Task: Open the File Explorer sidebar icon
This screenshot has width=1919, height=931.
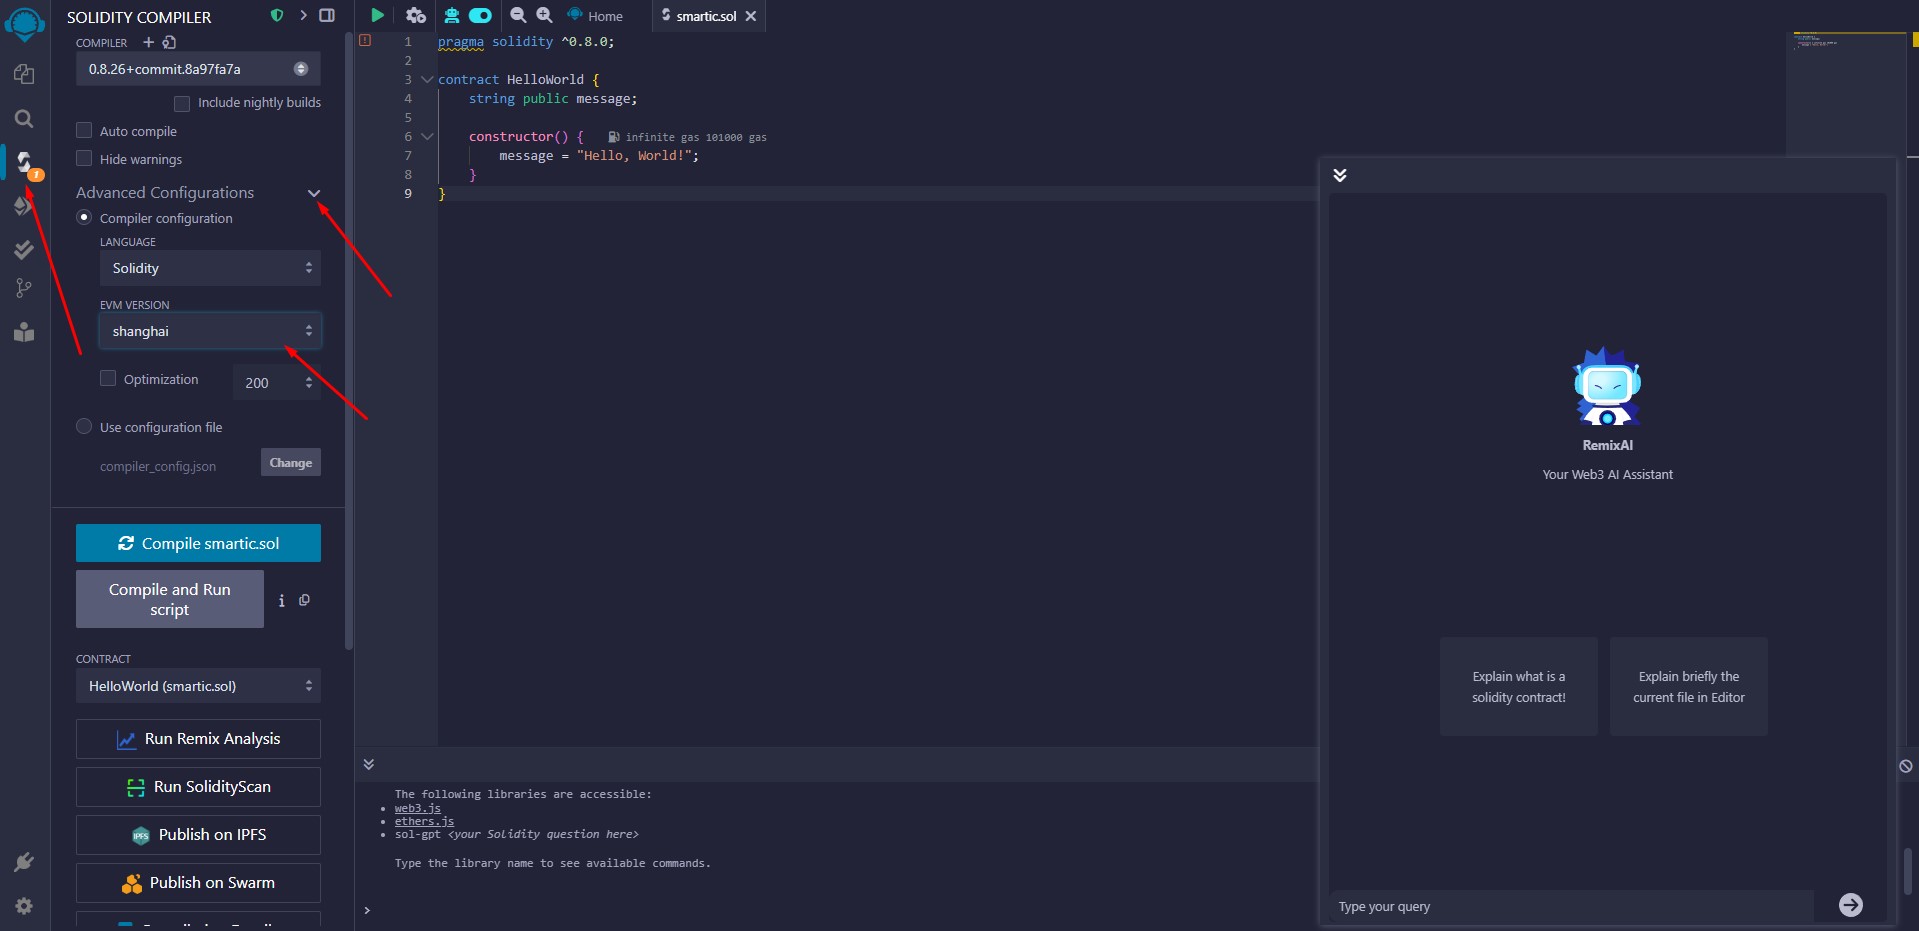Action: click(24, 75)
